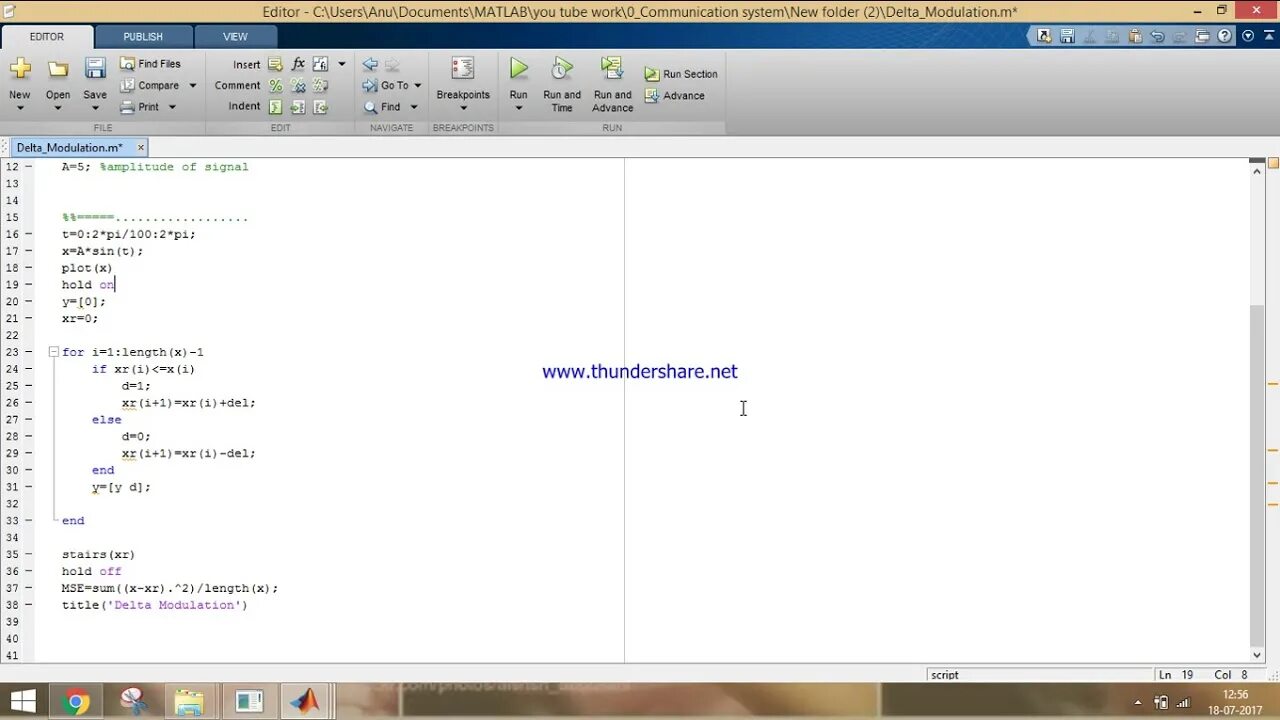
Task: Click the wrap comments icon
Action: tap(320, 86)
